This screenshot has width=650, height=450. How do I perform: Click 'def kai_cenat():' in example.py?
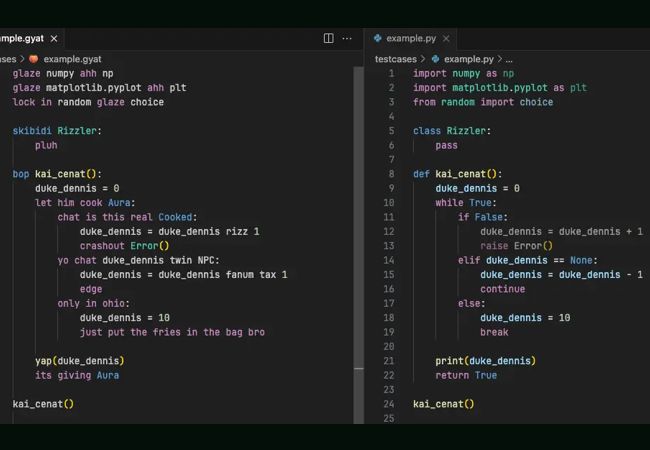(x=457, y=174)
